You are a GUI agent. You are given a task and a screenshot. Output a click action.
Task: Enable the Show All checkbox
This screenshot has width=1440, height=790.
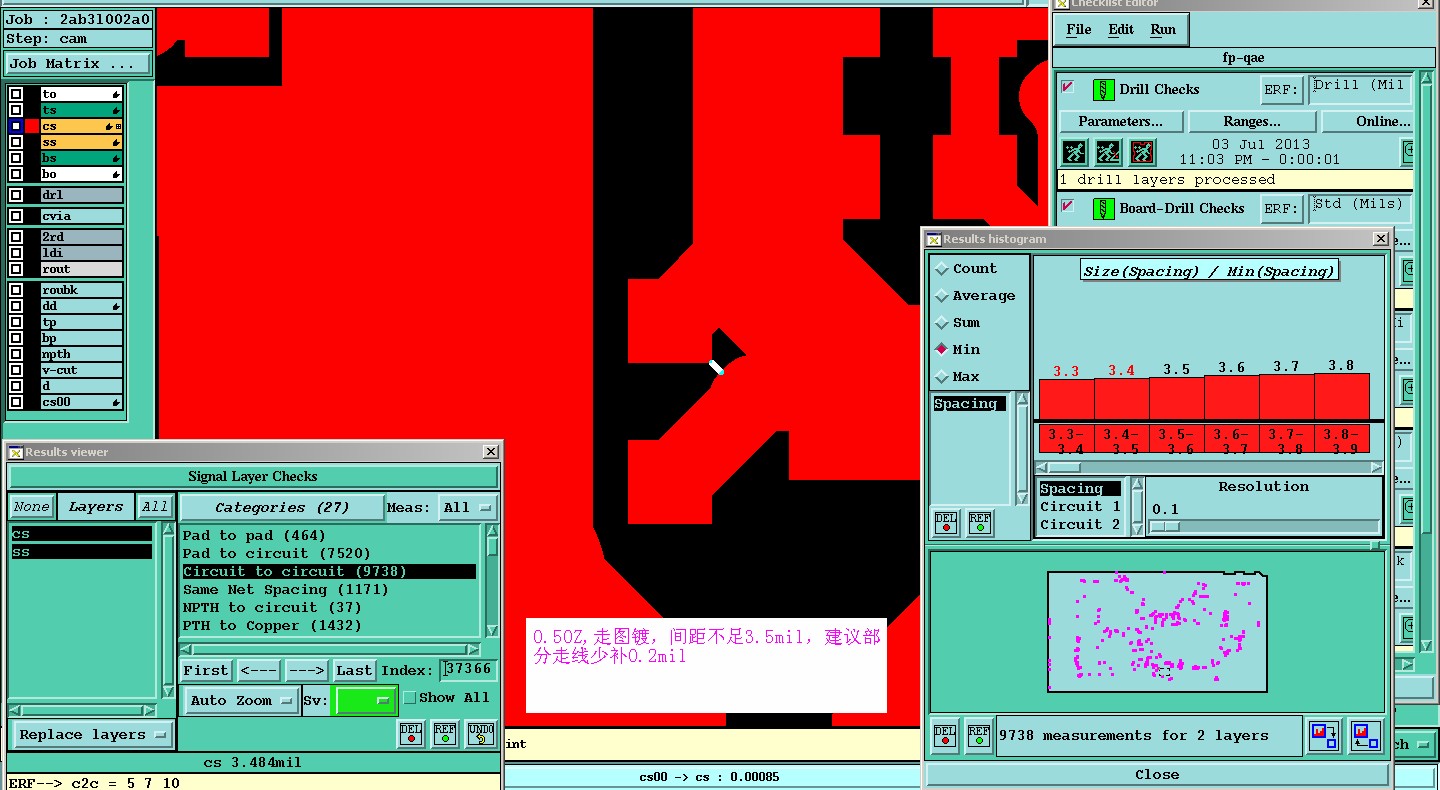point(409,698)
